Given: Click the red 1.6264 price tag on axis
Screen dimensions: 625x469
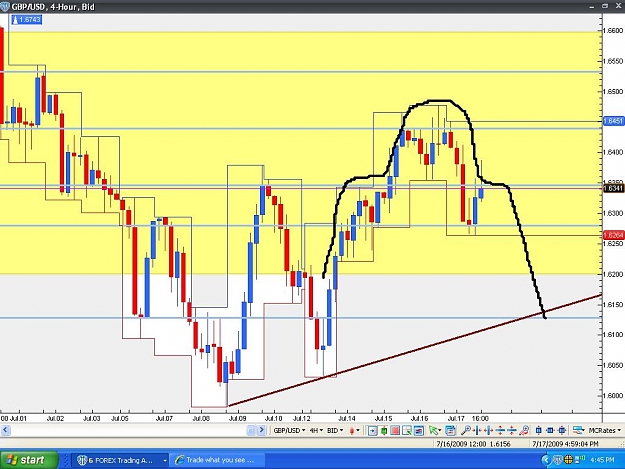Looking at the screenshot, I should pyautogui.click(x=613, y=235).
